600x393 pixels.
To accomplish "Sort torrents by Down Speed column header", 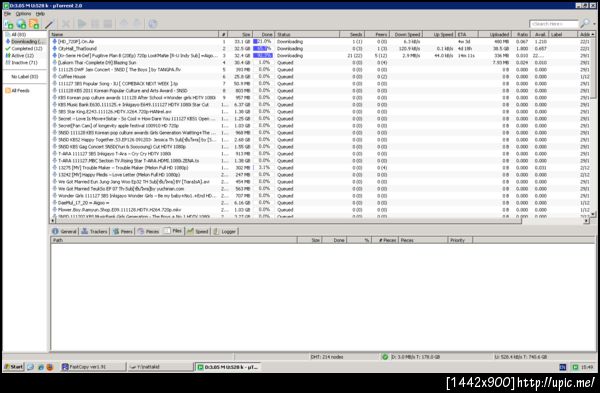I will coord(406,34).
